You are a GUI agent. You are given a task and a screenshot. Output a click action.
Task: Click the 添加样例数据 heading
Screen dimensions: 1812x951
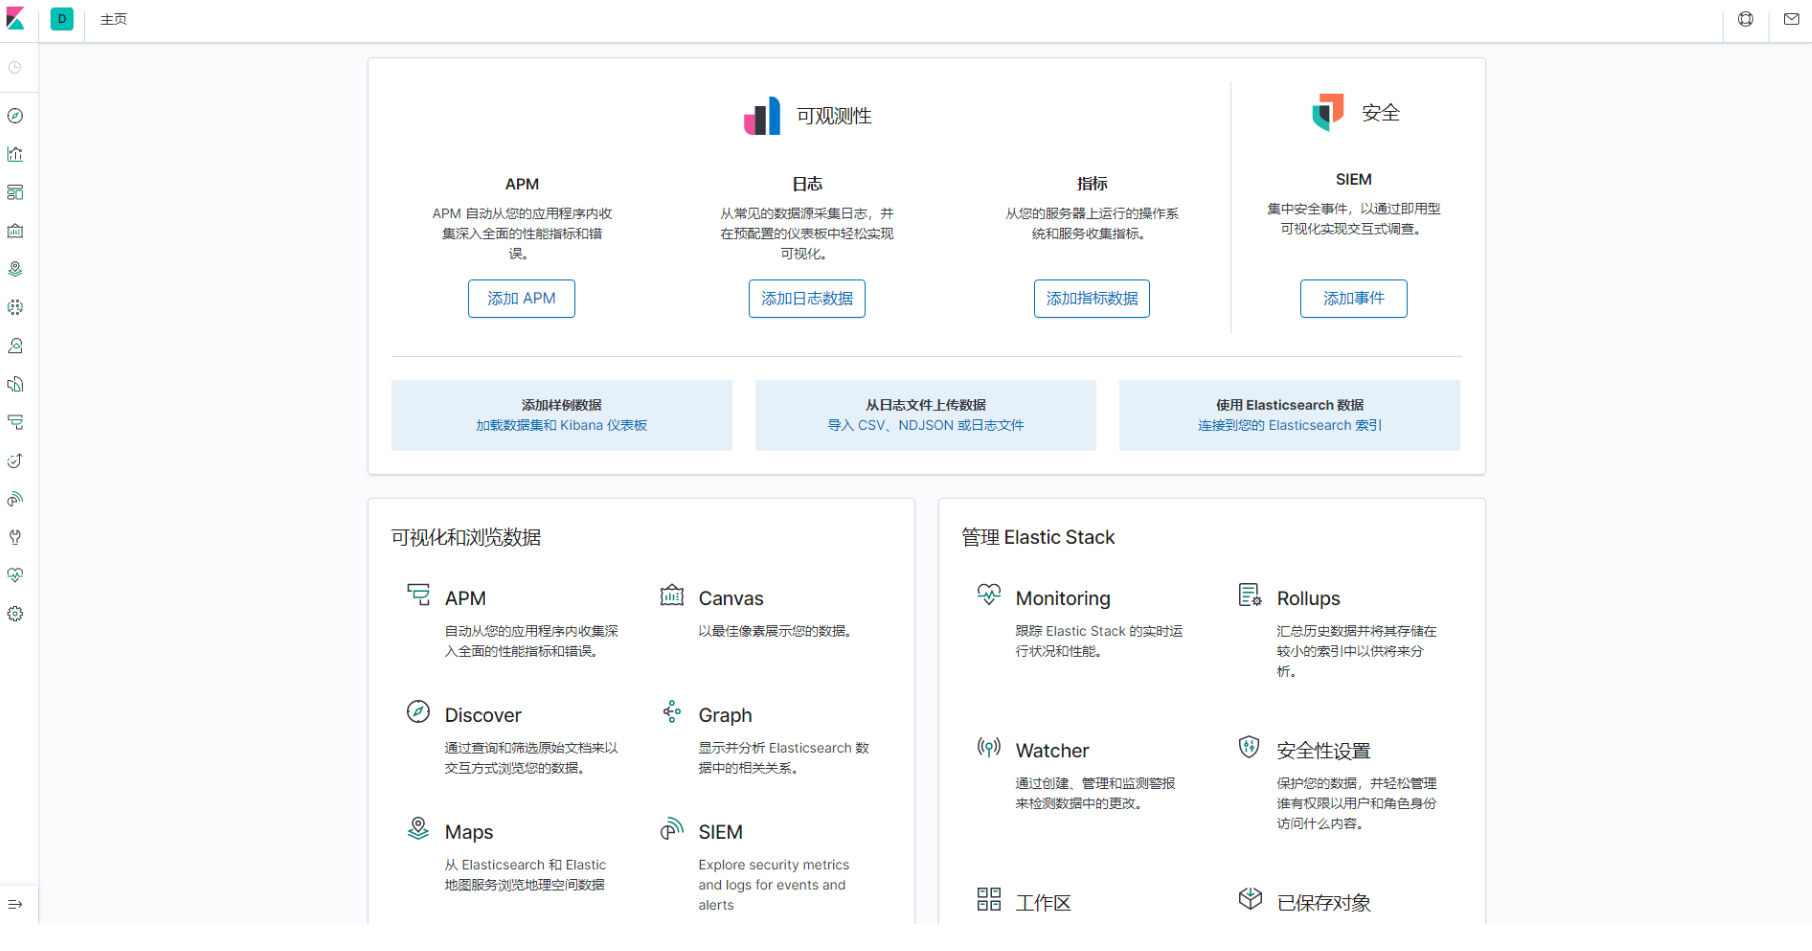point(561,405)
